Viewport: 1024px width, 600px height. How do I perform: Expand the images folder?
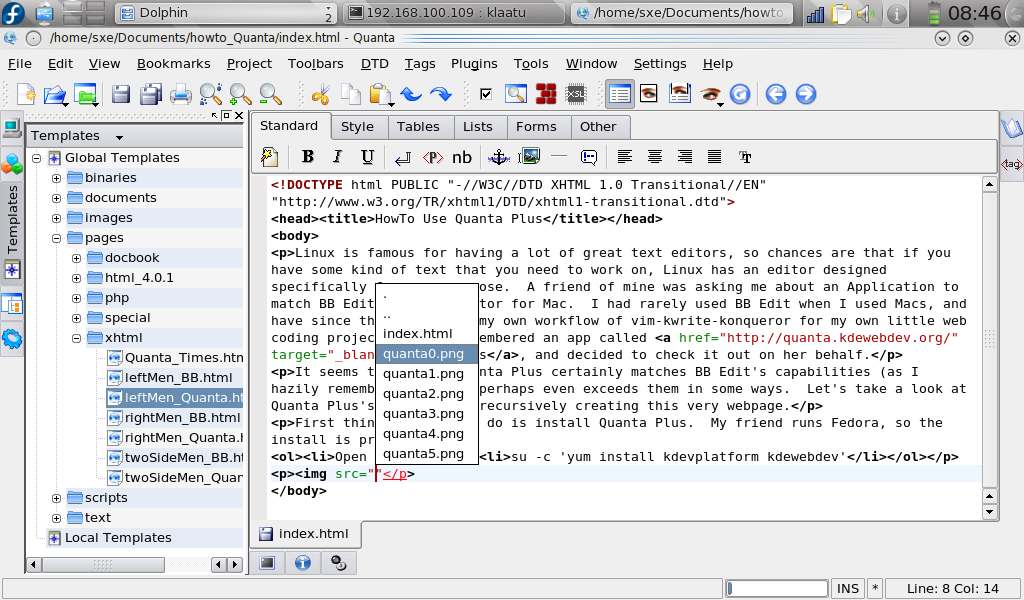pos(57,218)
